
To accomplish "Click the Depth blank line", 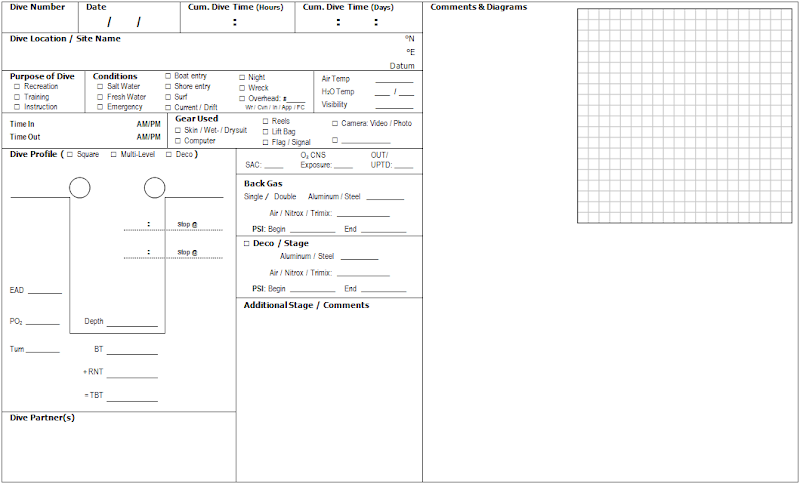I will point(132,324).
